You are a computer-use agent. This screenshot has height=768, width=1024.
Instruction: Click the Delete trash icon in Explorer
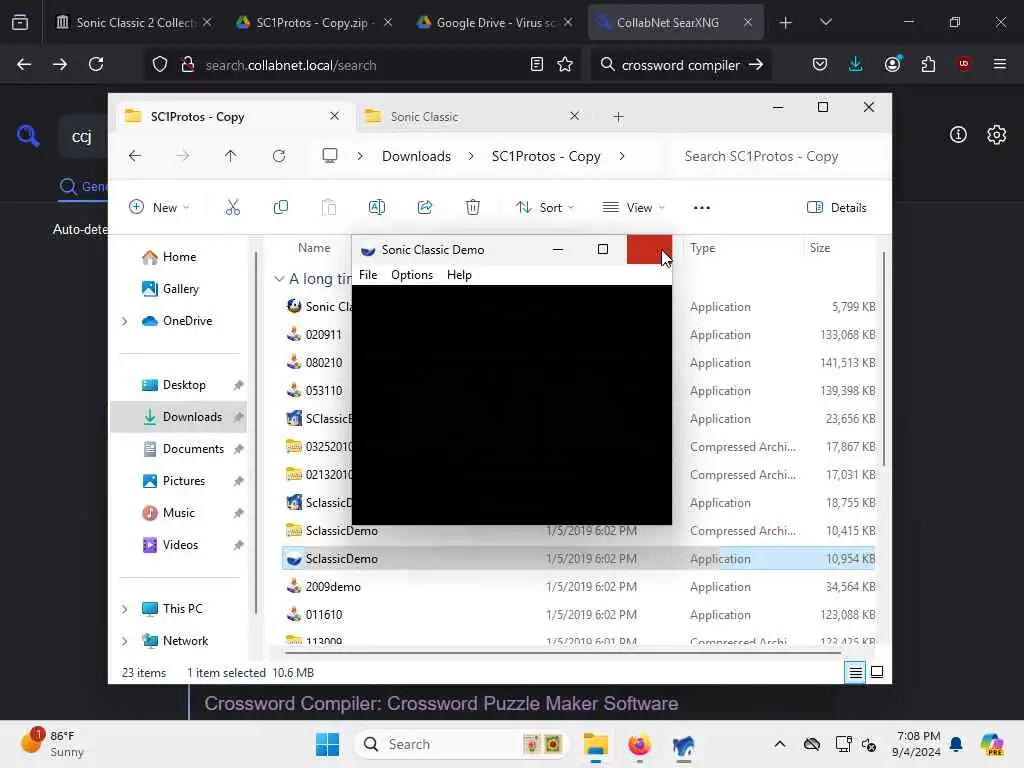473,208
